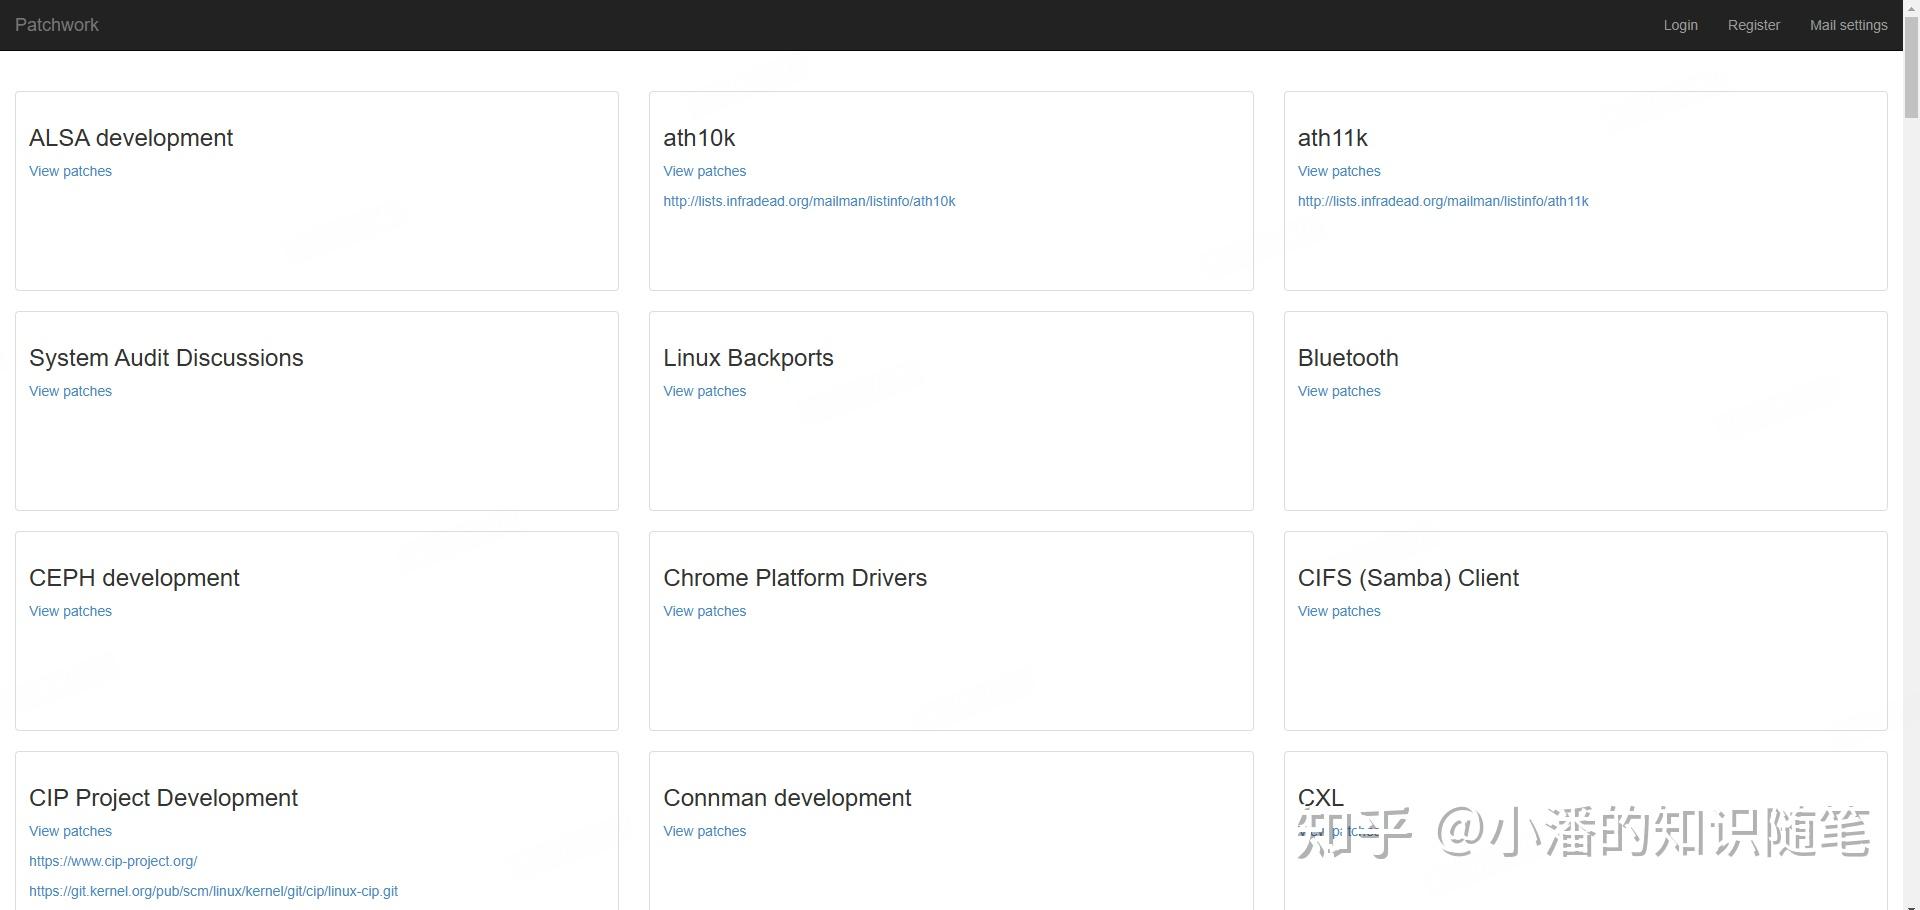View patches for CIFS (Samba) Client
Screen dimensions: 1920x910
1339,611
